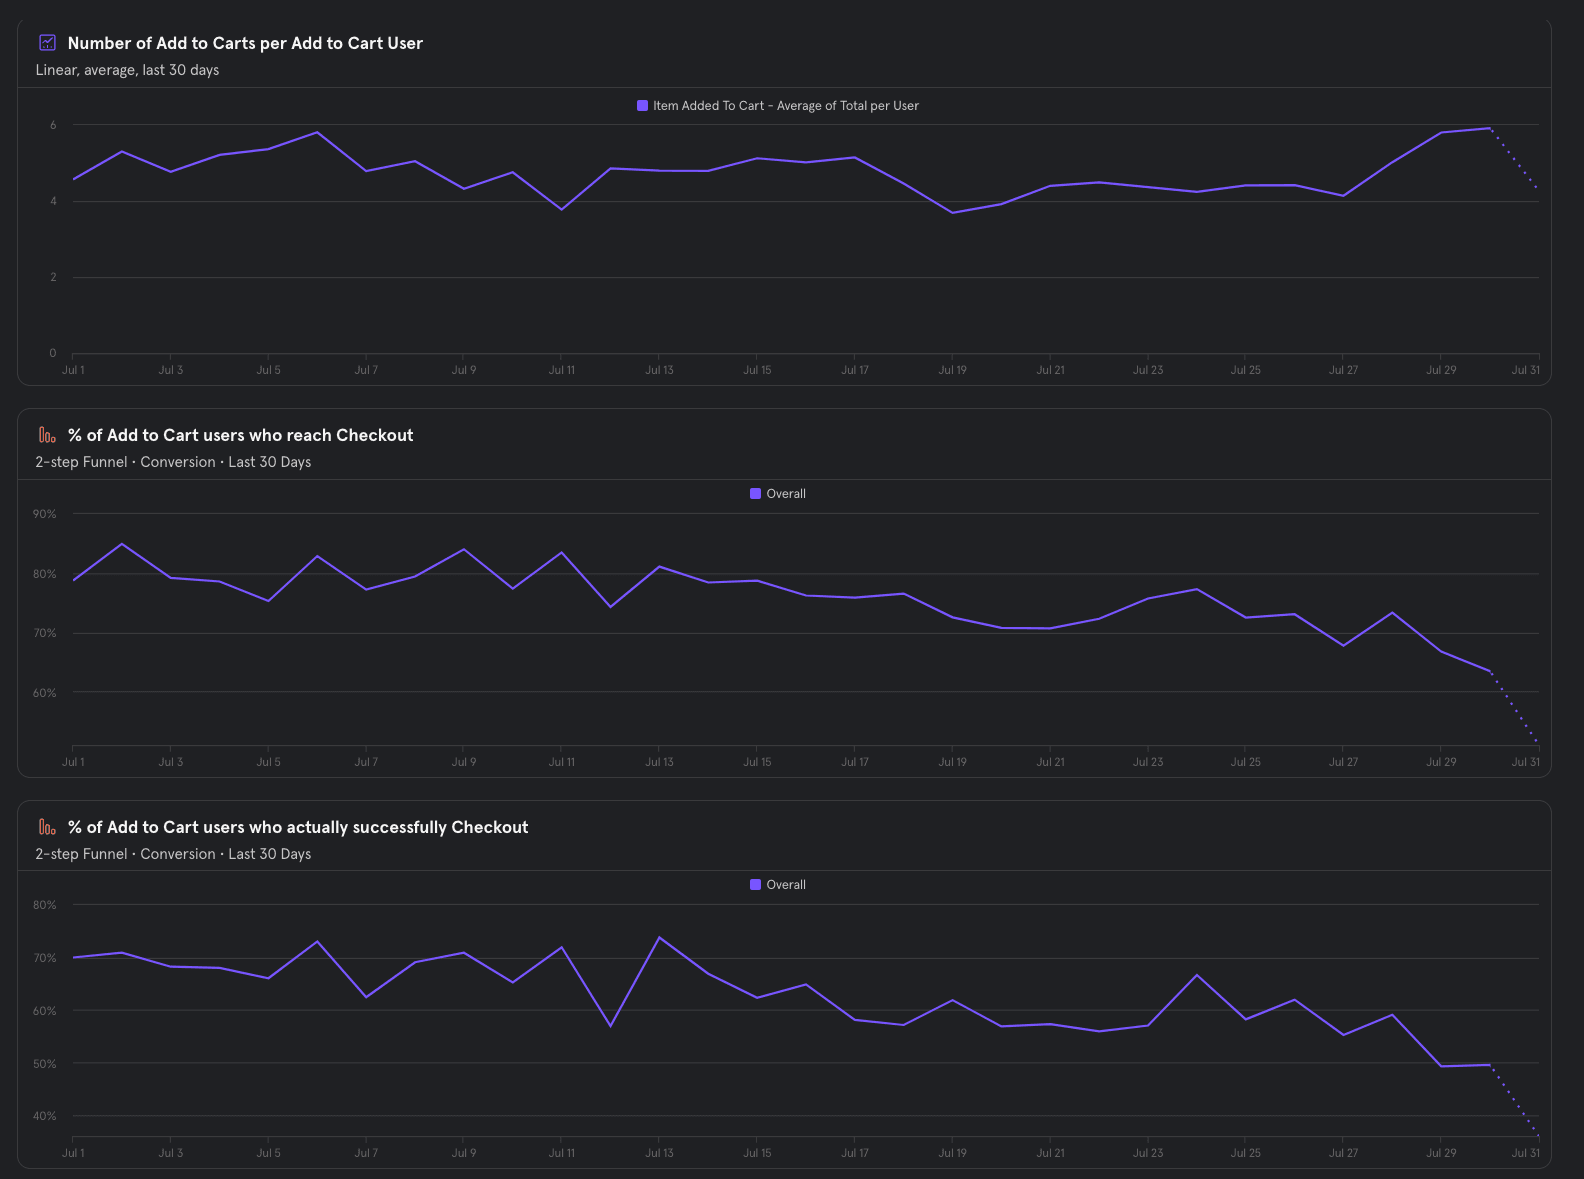The height and width of the screenshot is (1179, 1584).
Task: Open '% of Add to Cart users who reach Checkout' report
Action: [x=240, y=435]
